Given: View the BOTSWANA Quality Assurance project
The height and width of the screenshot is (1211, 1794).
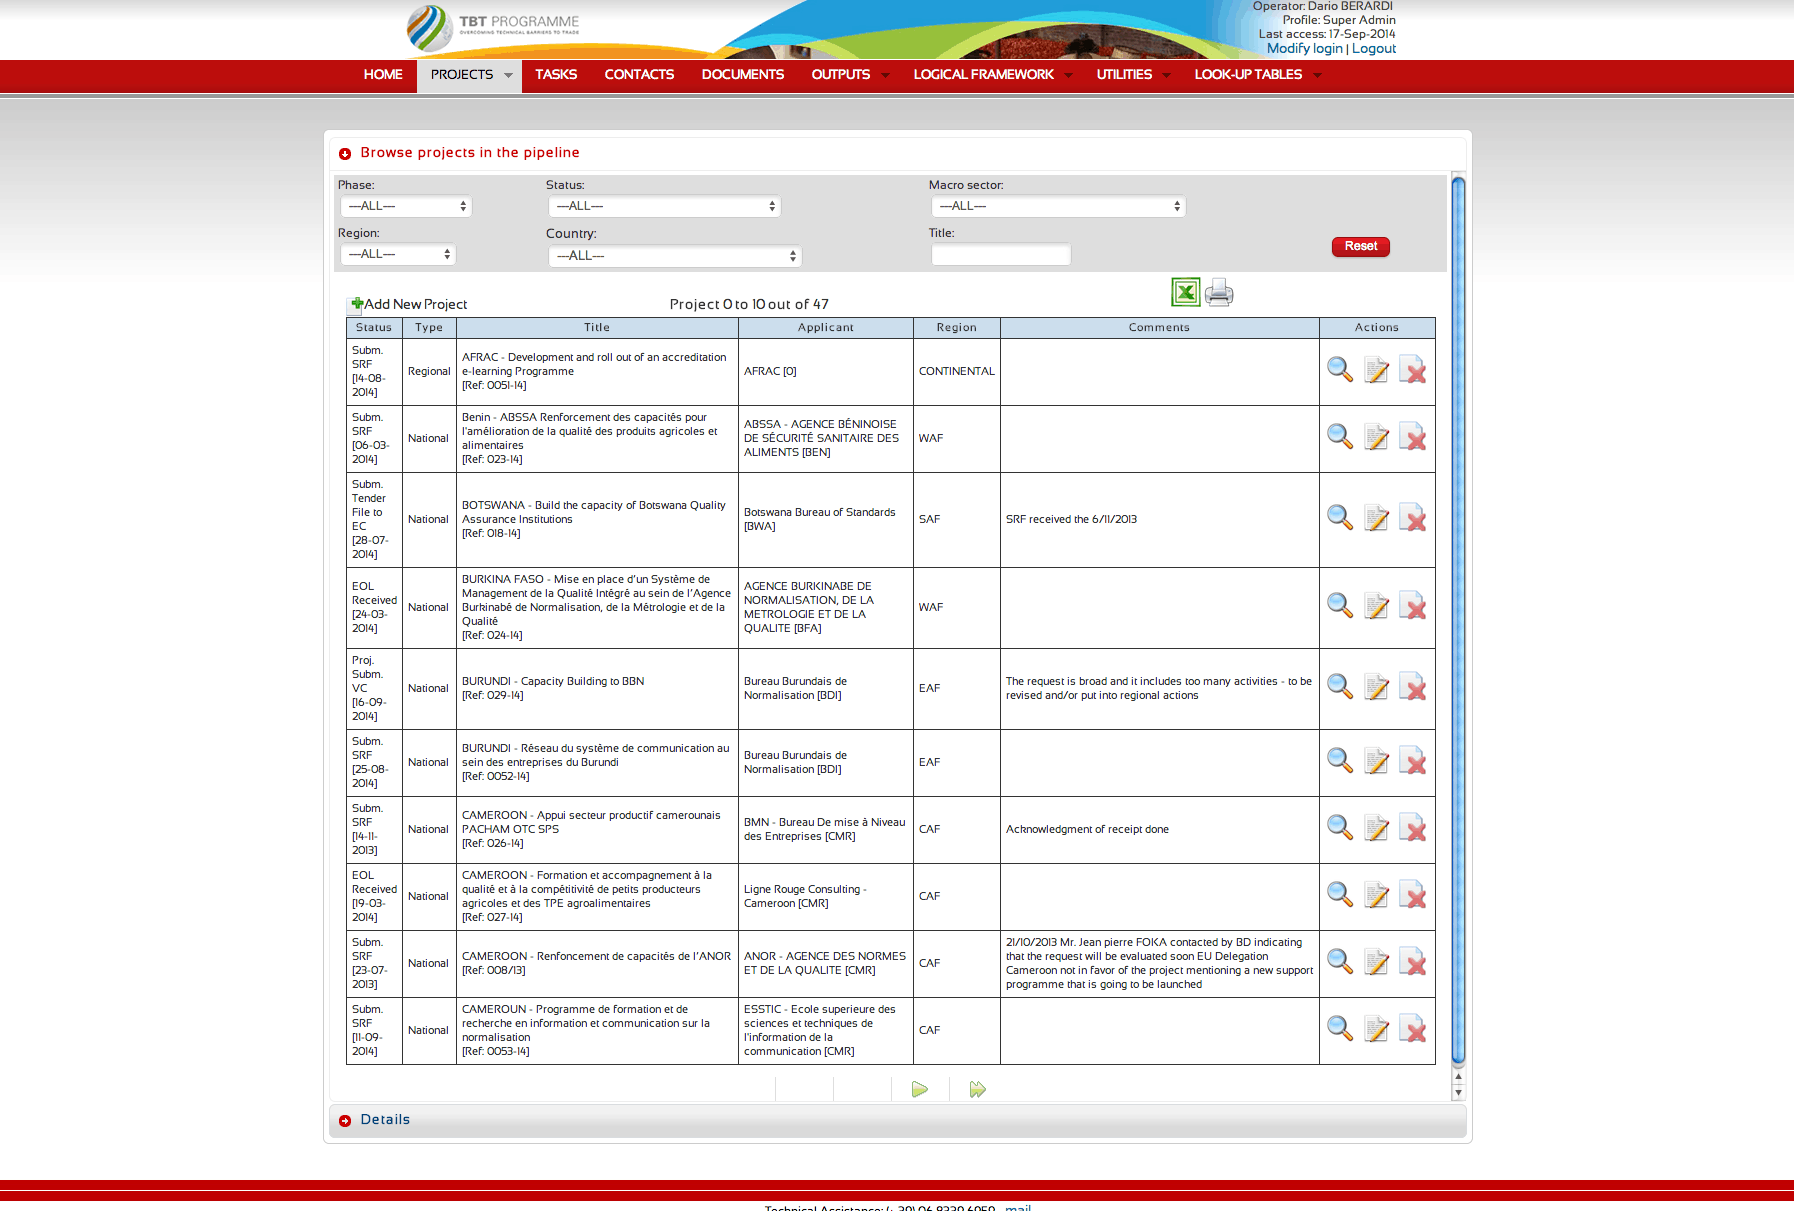Looking at the screenshot, I should coord(1340,518).
